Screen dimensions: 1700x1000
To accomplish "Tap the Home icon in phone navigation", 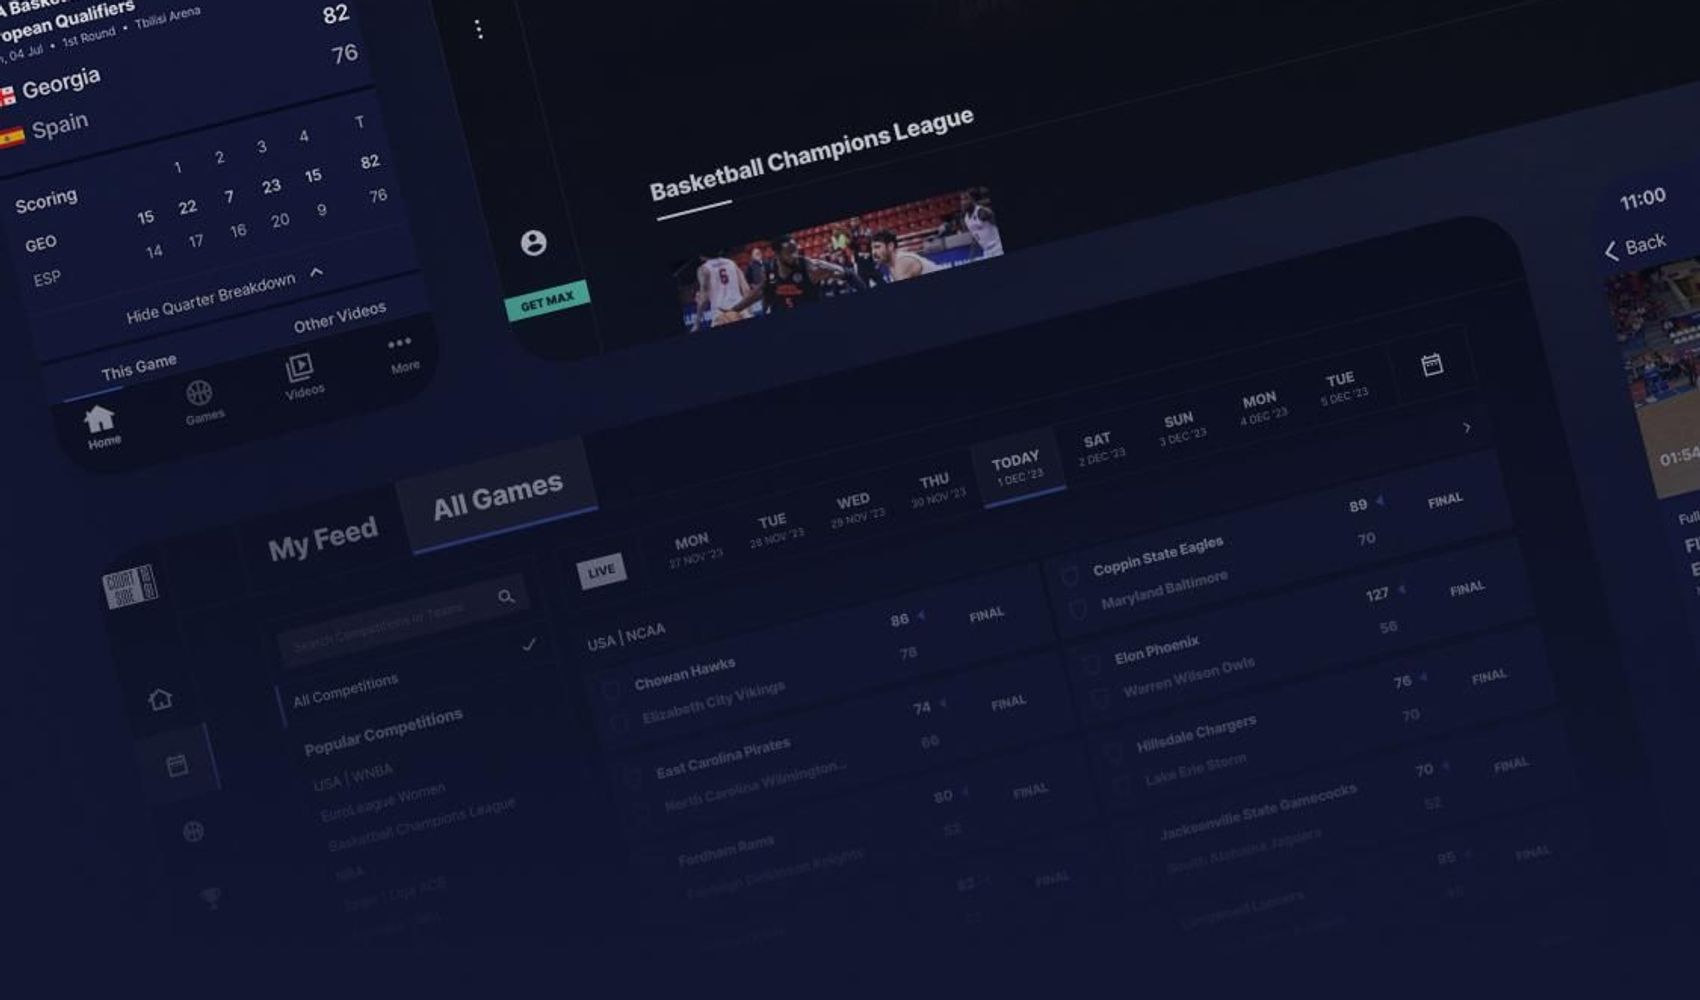I will pyautogui.click(x=99, y=418).
